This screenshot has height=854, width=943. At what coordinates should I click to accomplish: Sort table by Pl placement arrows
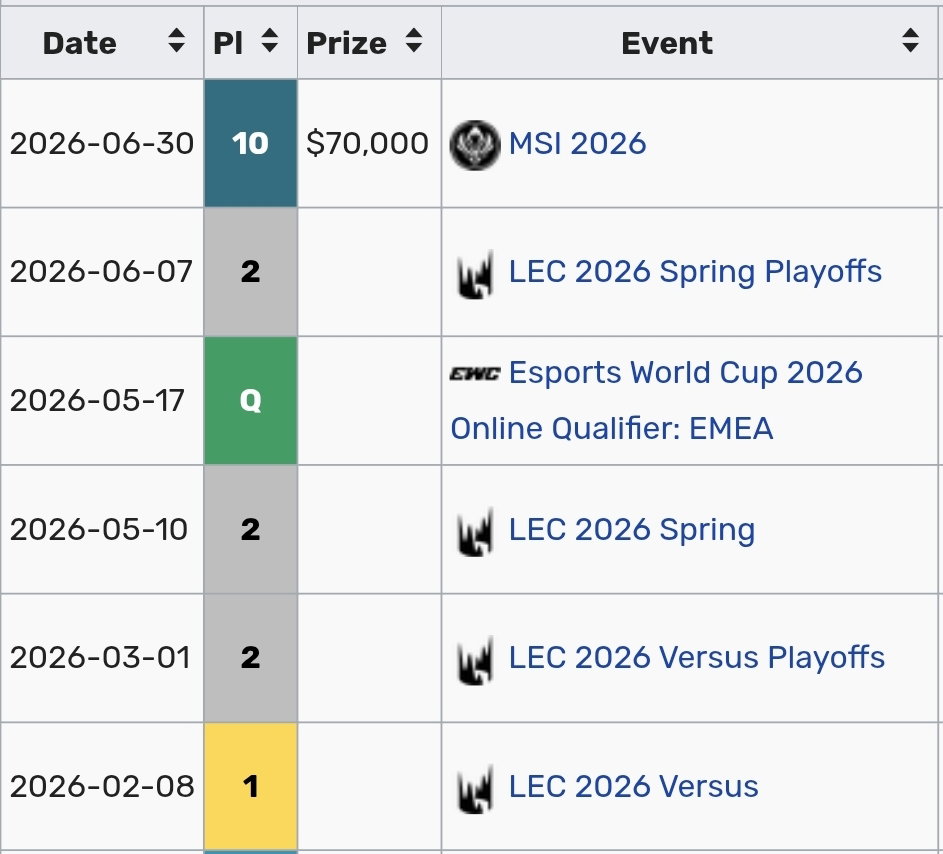coord(270,41)
